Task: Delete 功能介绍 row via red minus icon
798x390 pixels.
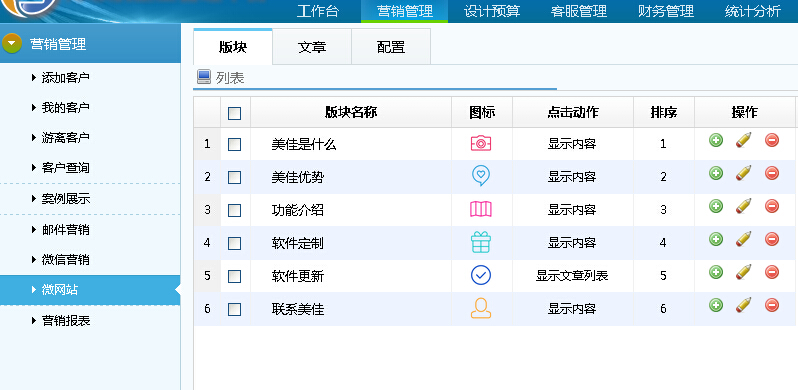Action: pos(772,206)
